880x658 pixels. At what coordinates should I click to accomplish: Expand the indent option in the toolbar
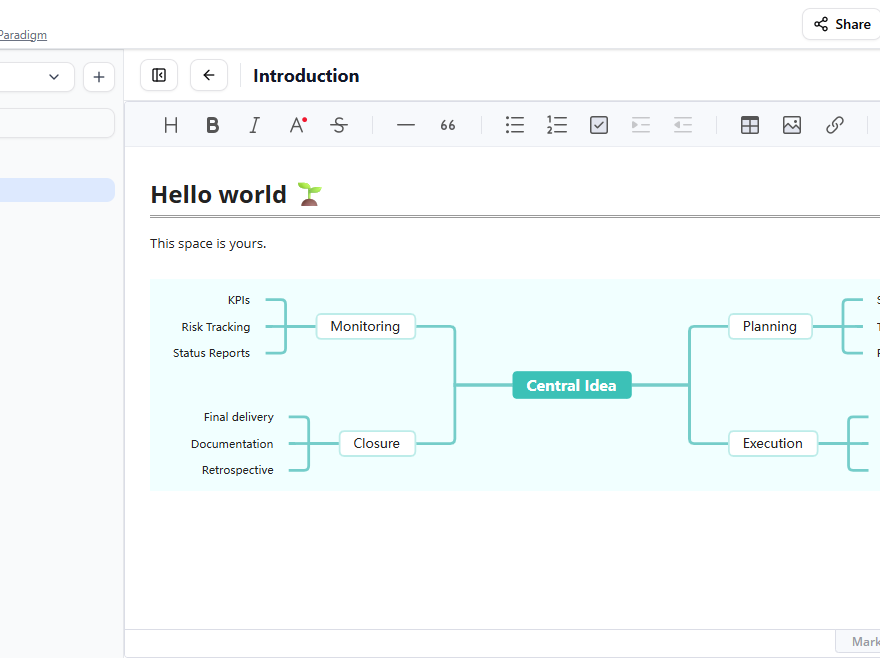click(x=641, y=124)
